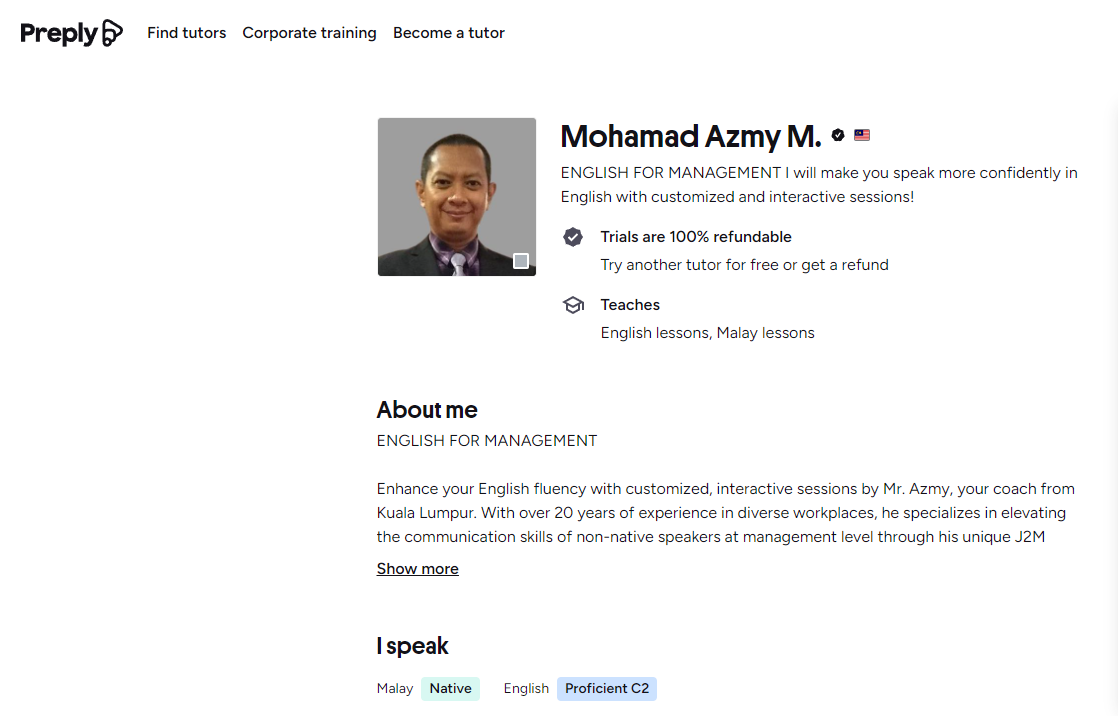Click the Proficient C2 English badge

point(607,689)
